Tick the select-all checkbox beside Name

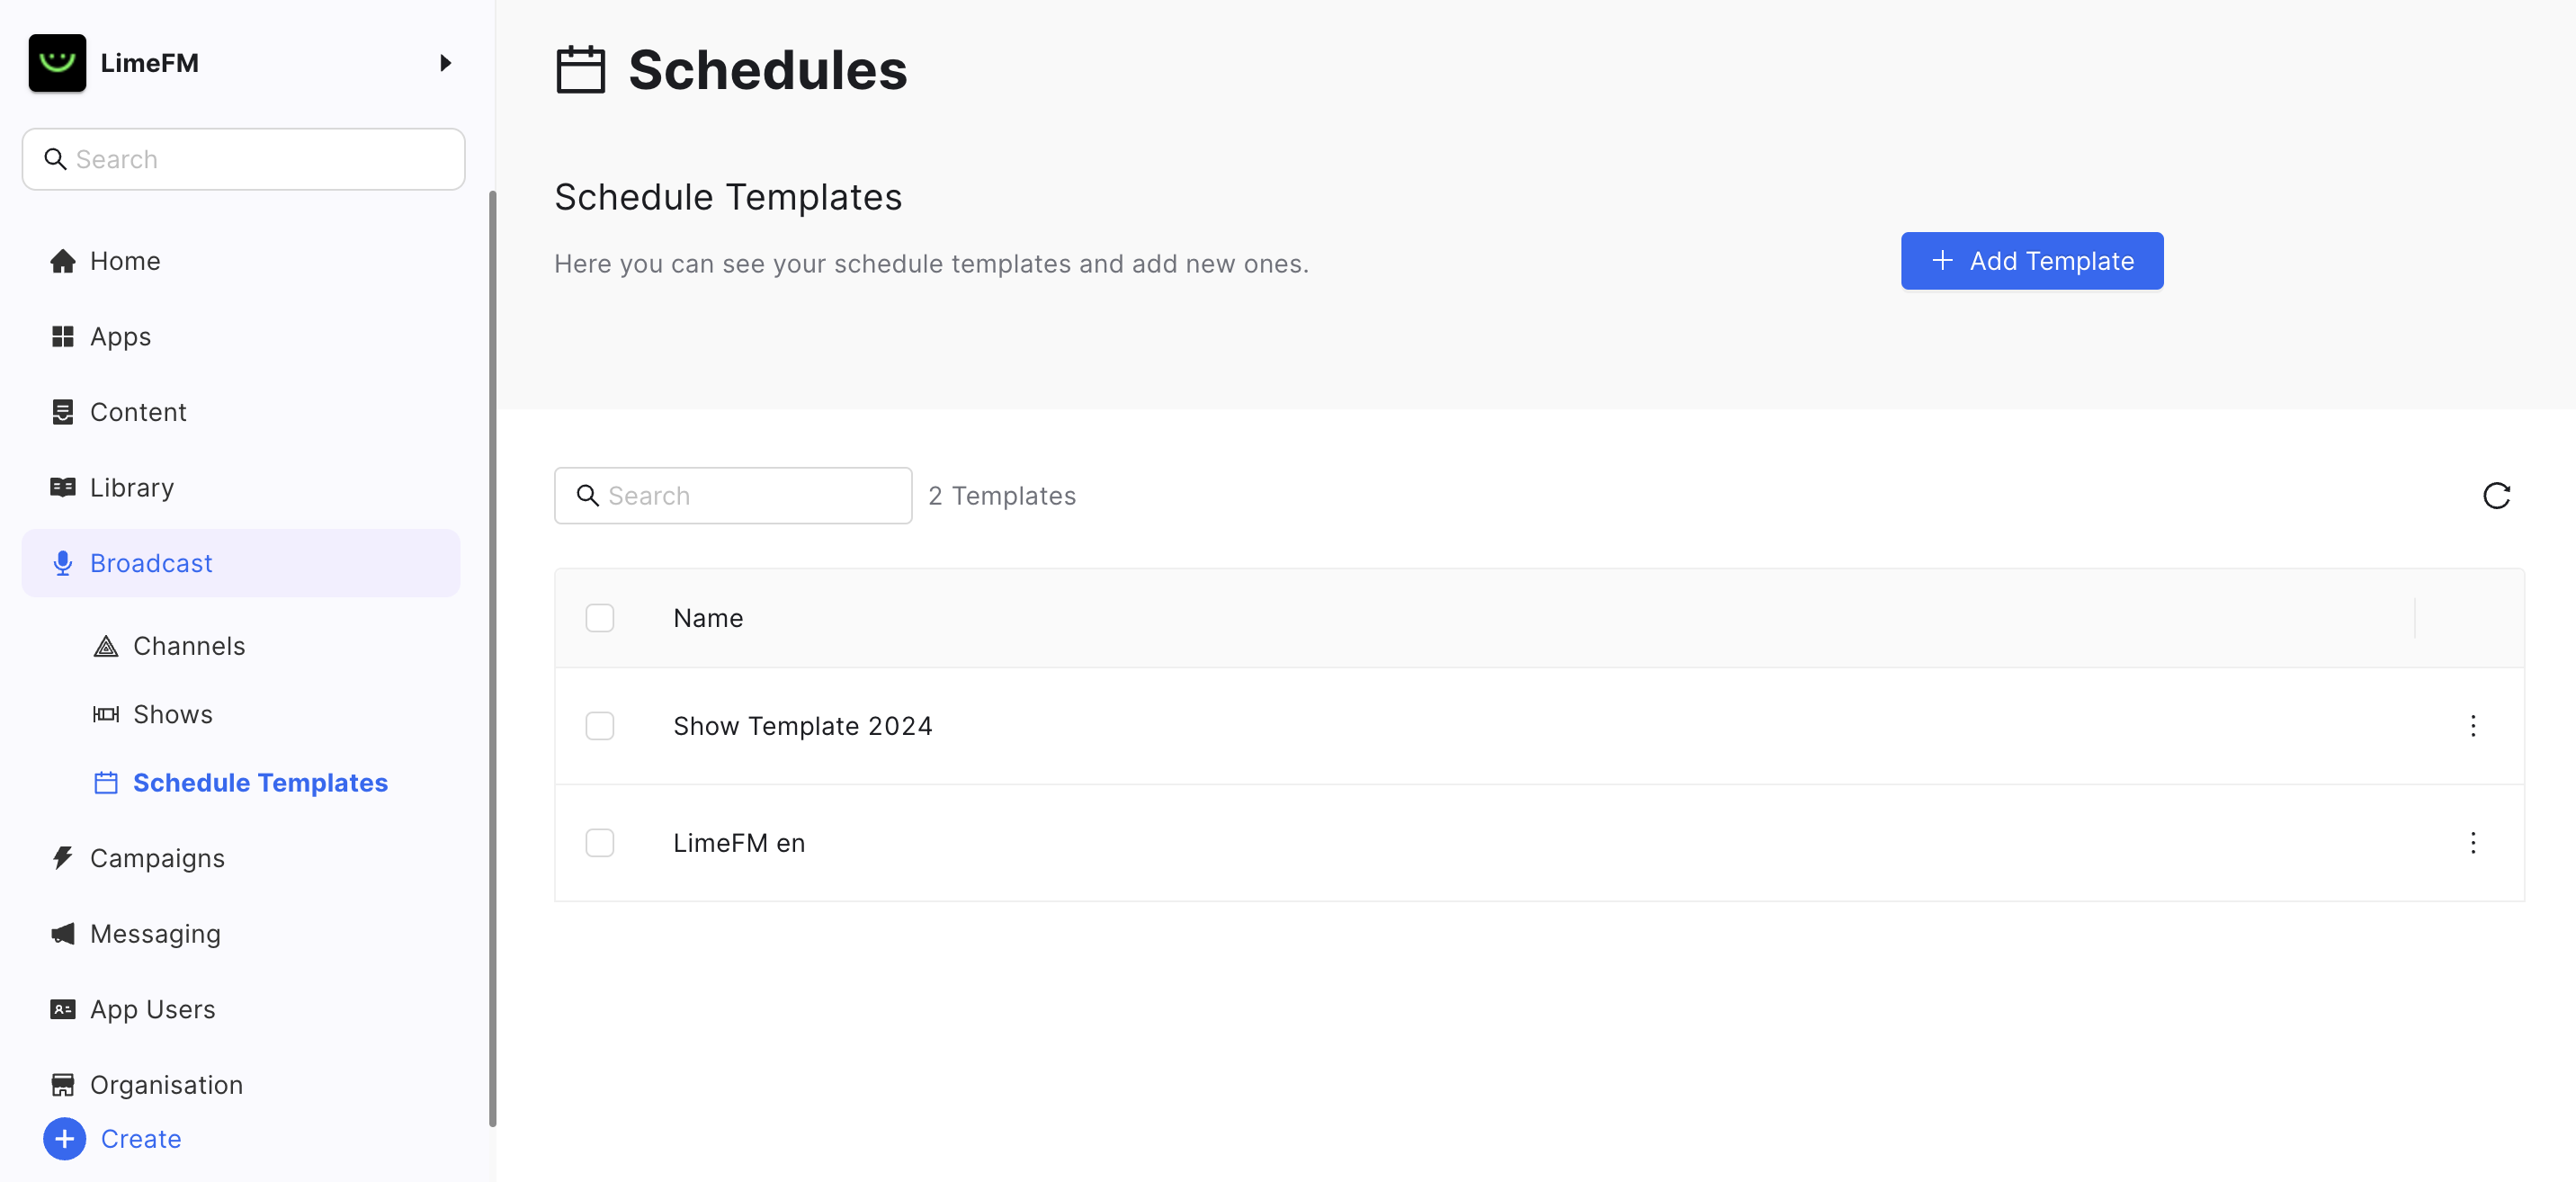(600, 618)
